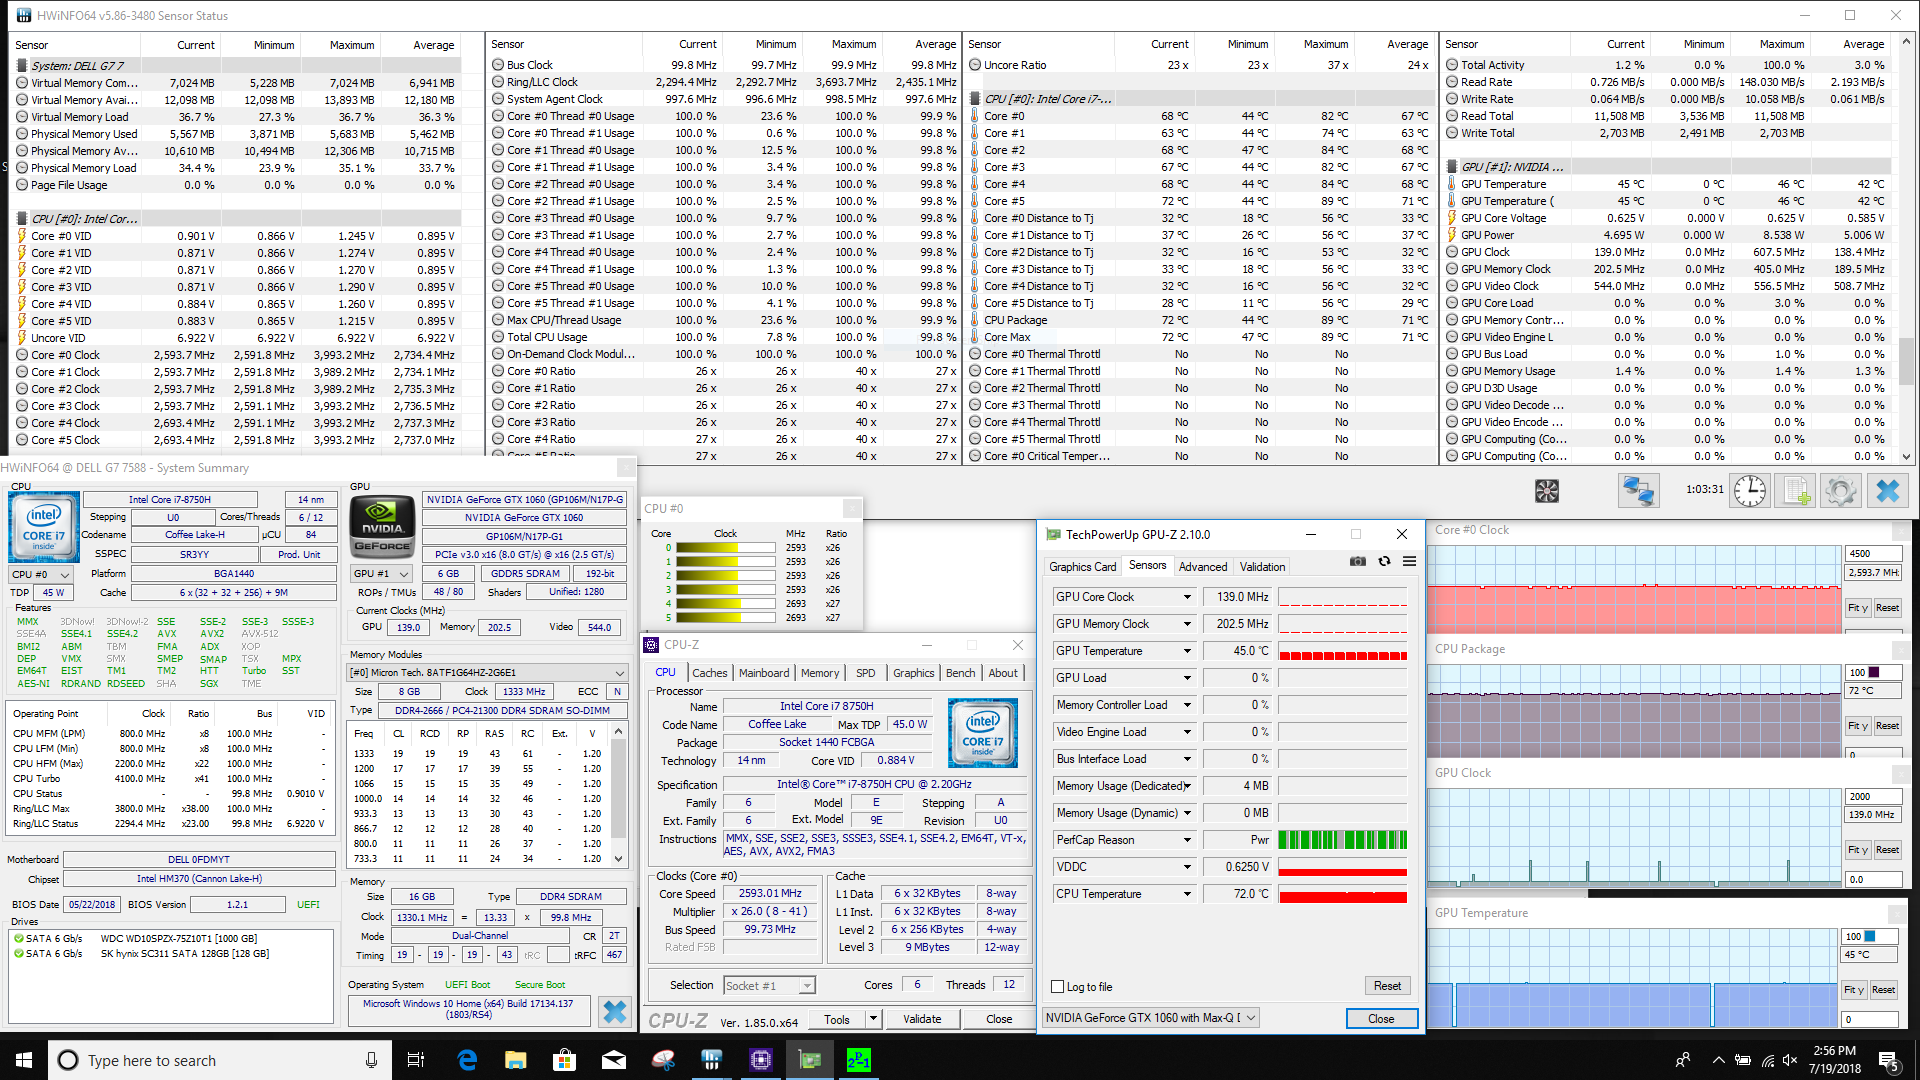
Task: Click the green Prime95 taskbar icon
Action: pyautogui.click(x=858, y=1060)
